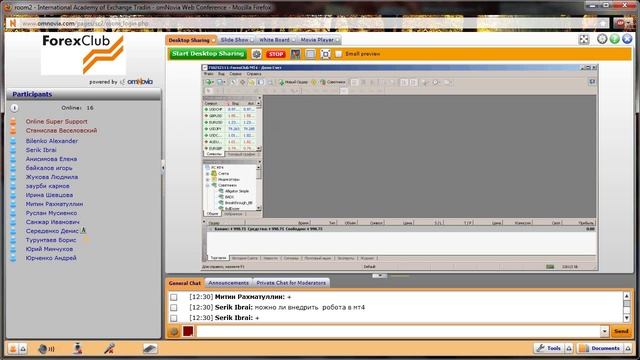Select participant Юрченко Андрей

(x=51, y=258)
